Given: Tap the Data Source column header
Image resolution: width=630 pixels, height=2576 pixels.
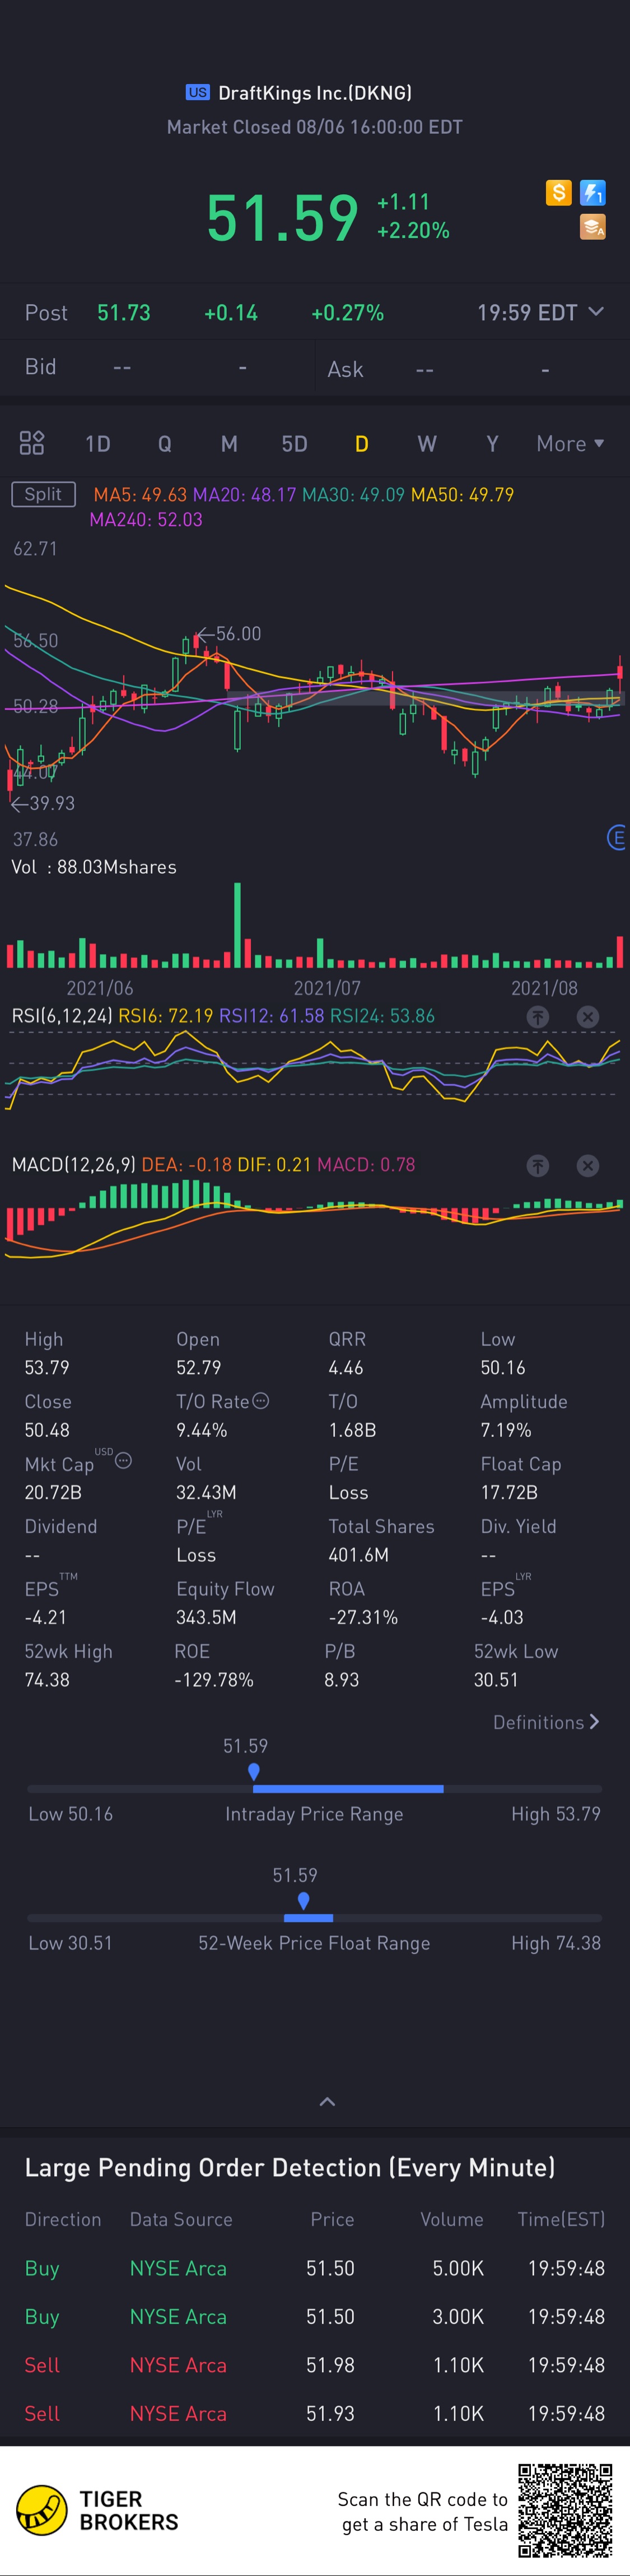Looking at the screenshot, I should point(181,2220).
